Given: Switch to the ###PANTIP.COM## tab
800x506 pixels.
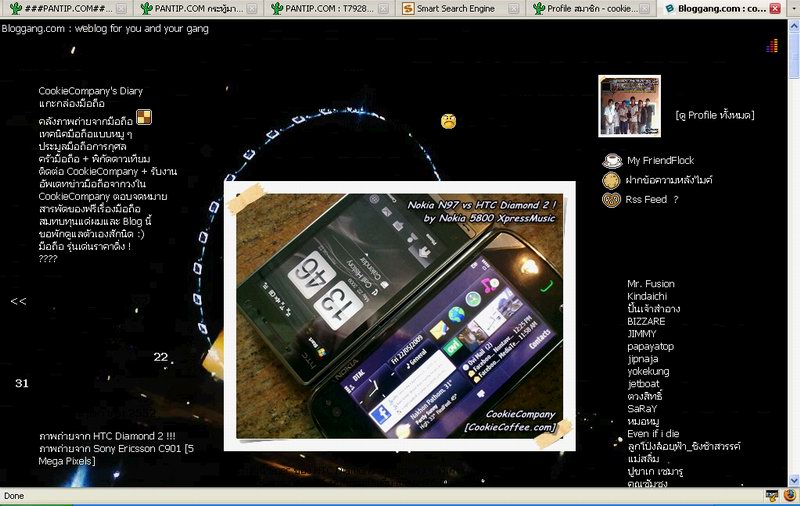Looking at the screenshot, I should [x=66, y=9].
